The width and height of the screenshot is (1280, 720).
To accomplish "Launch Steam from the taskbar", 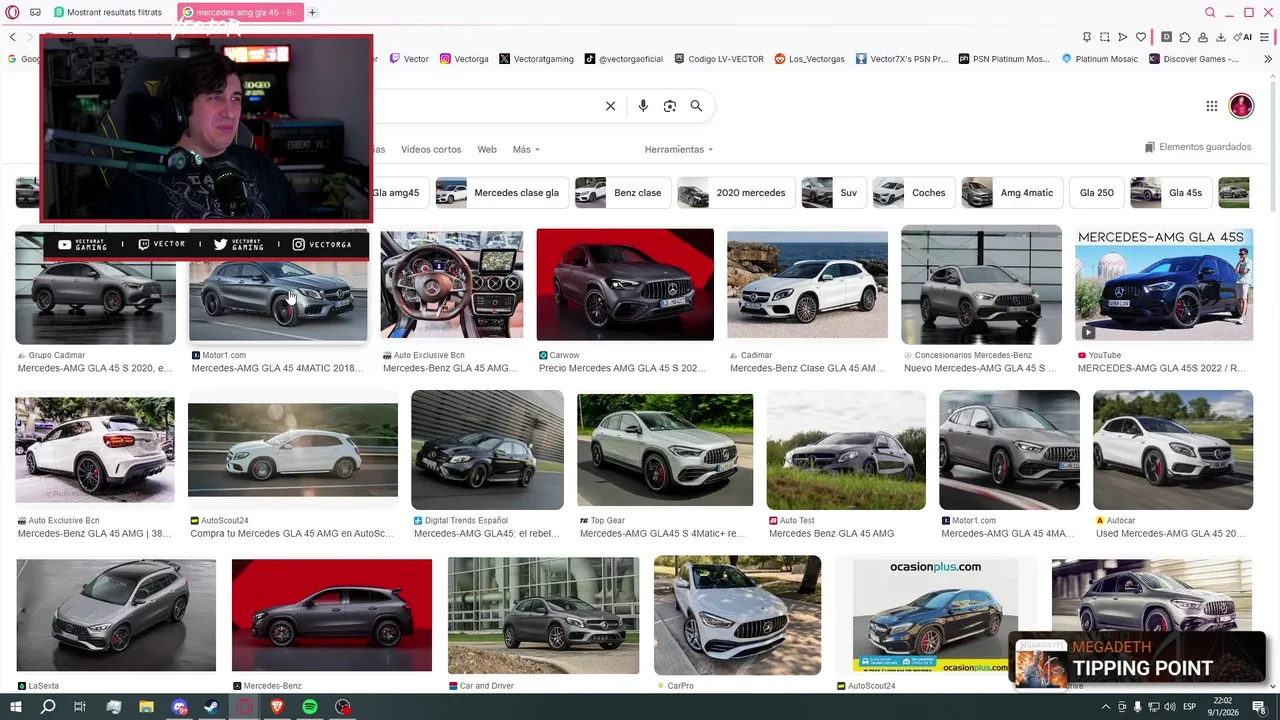I will pyautogui.click(x=212, y=707).
